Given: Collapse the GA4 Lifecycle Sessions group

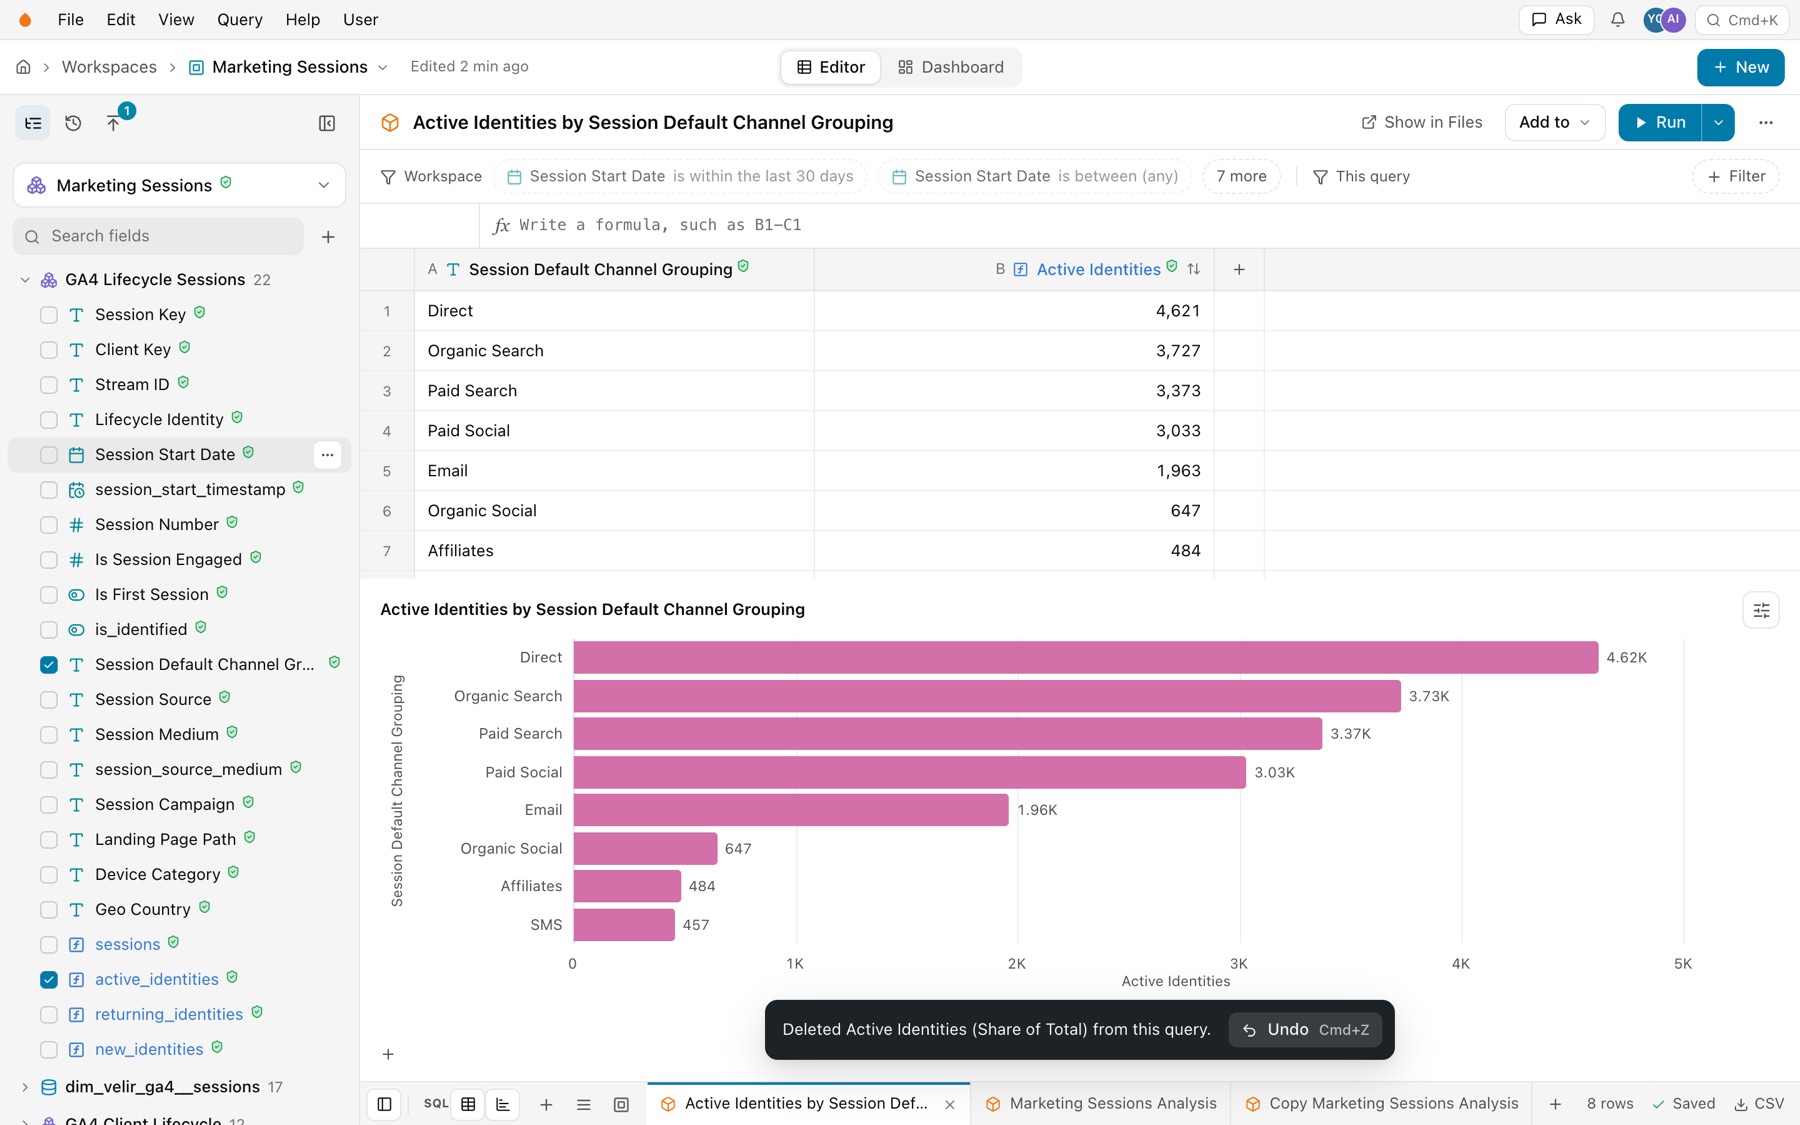Looking at the screenshot, I should pyautogui.click(x=25, y=280).
